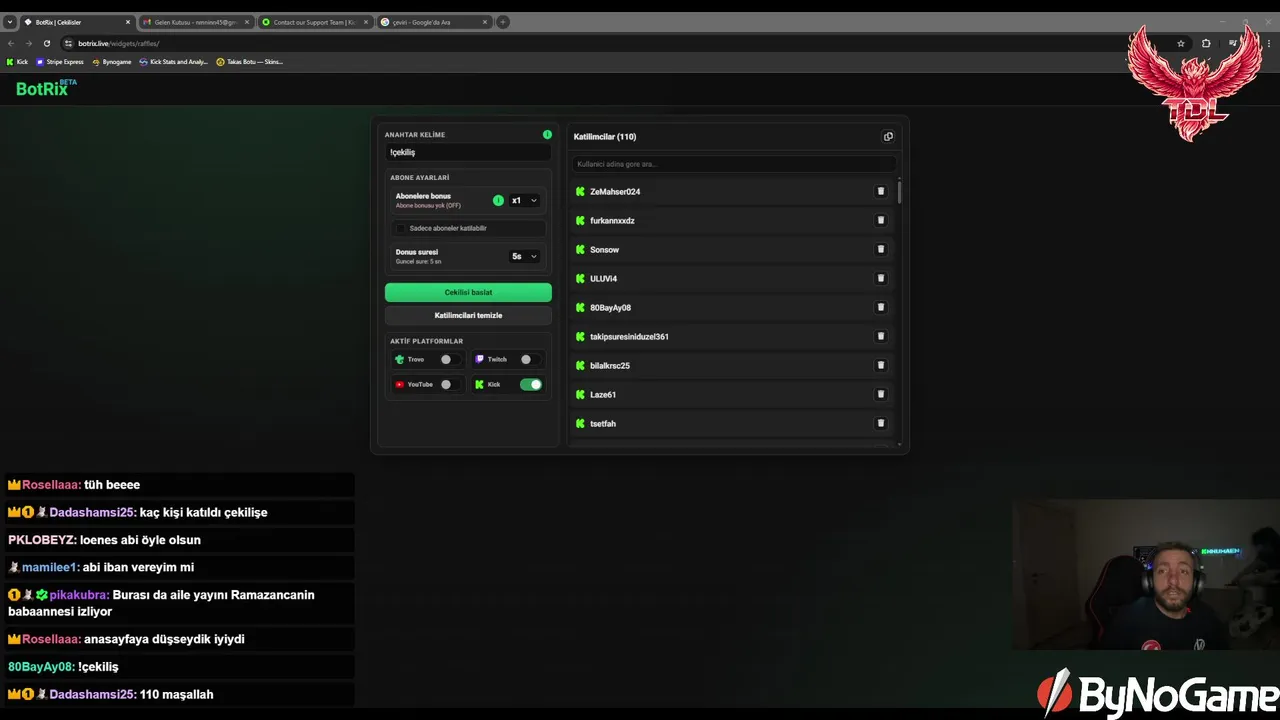
Task: Click the Kick logo under Aktif Platformlar
Action: click(480, 384)
